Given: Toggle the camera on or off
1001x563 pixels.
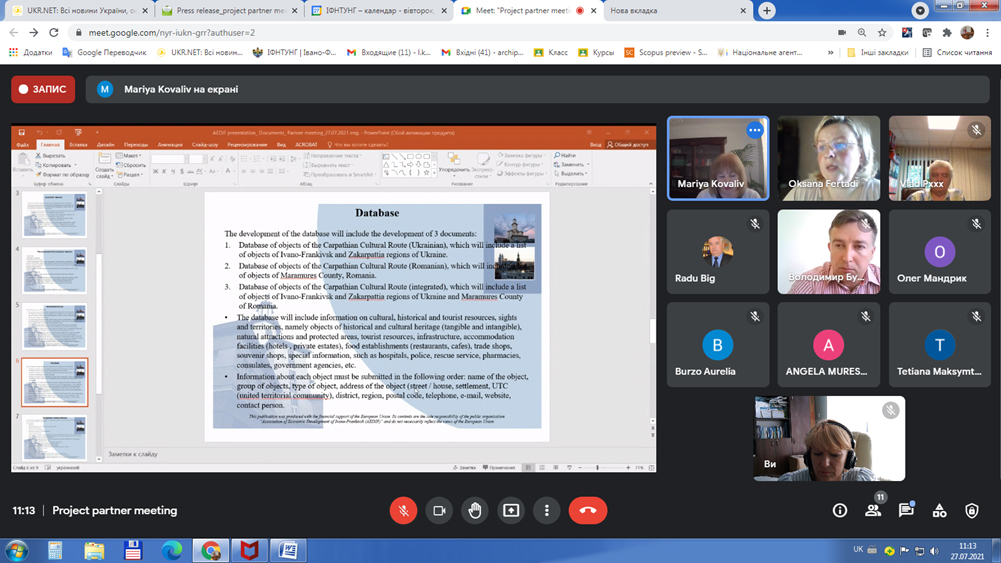Looking at the screenshot, I should [x=439, y=511].
